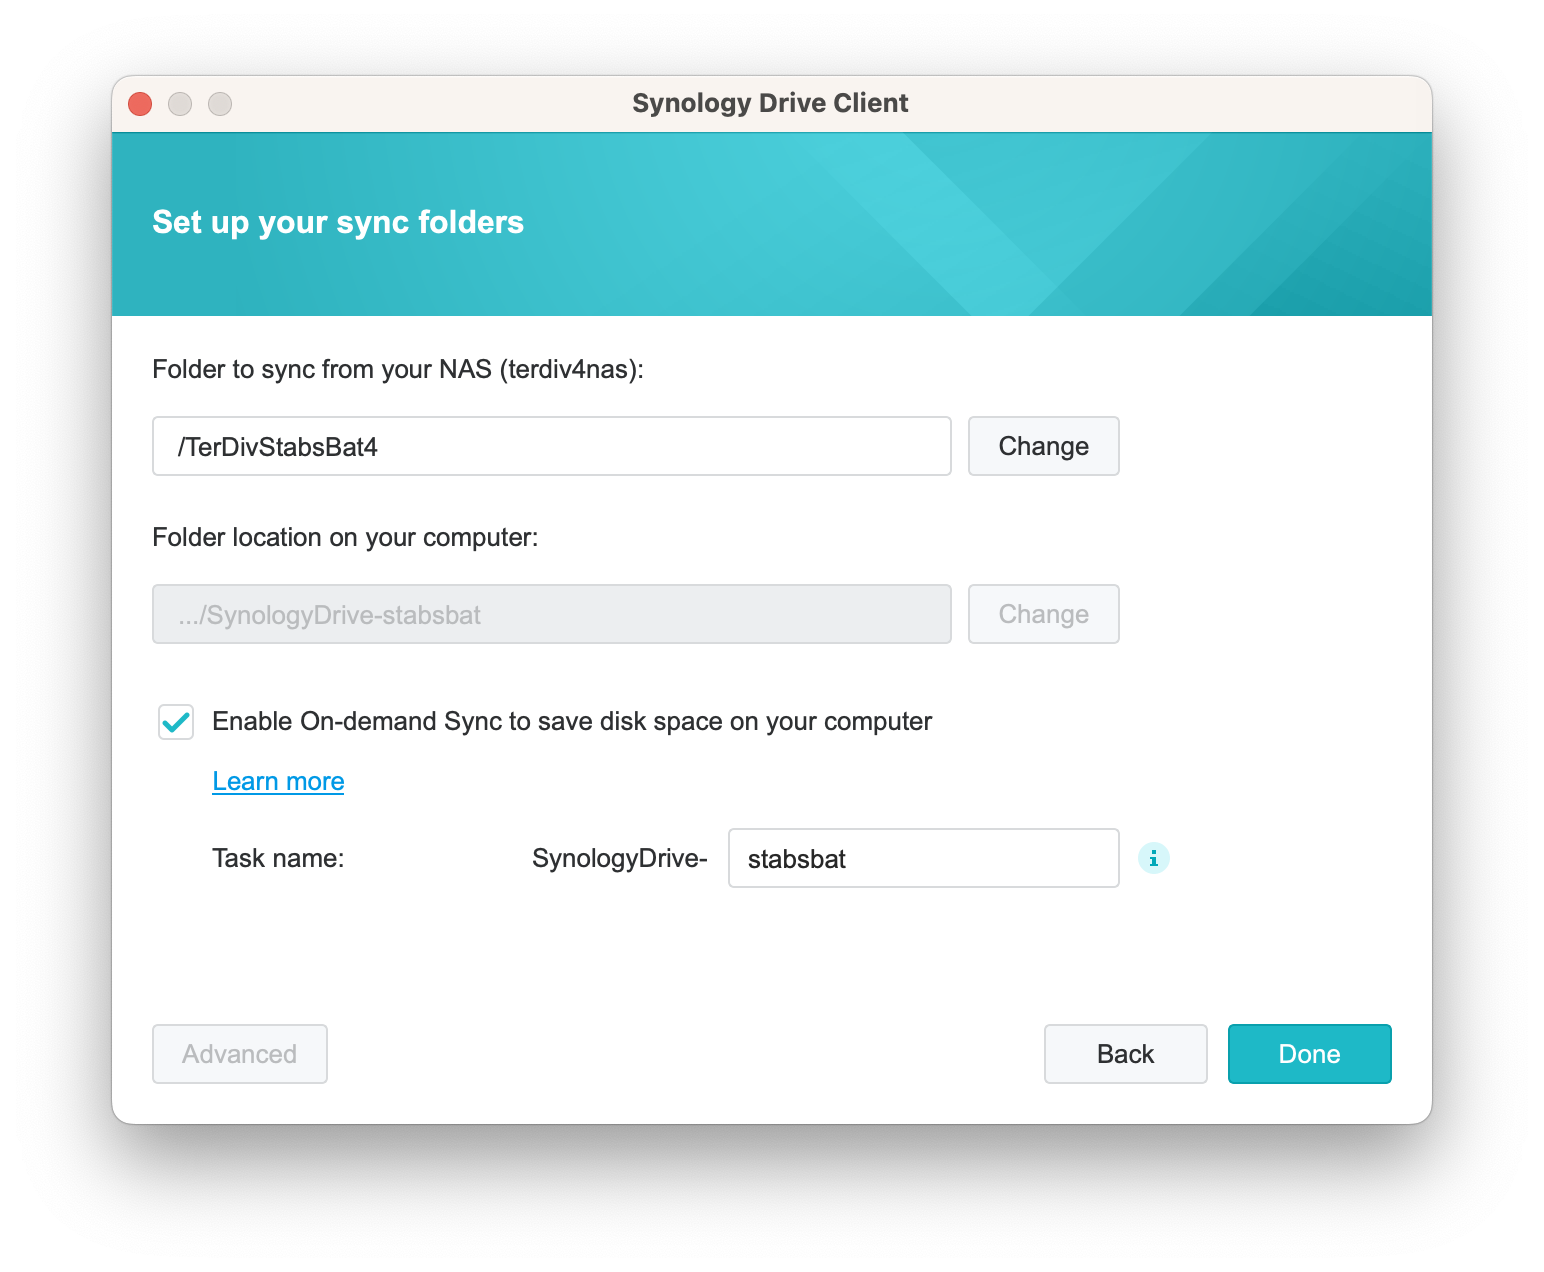Viewport: 1544px width, 1272px height.
Task: Click the 'Folder location on your computer' label
Action: coord(345,538)
